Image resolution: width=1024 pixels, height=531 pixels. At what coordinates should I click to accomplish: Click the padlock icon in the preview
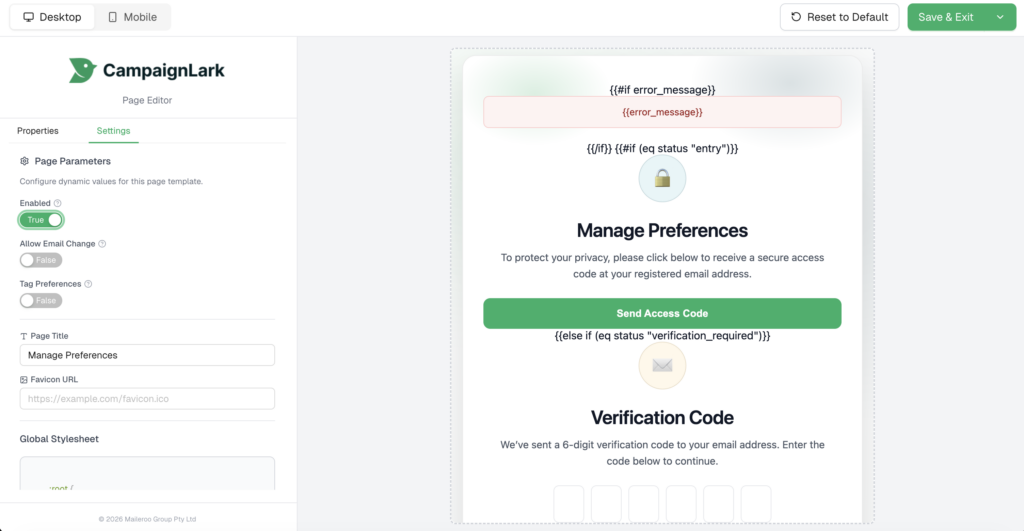click(x=662, y=179)
